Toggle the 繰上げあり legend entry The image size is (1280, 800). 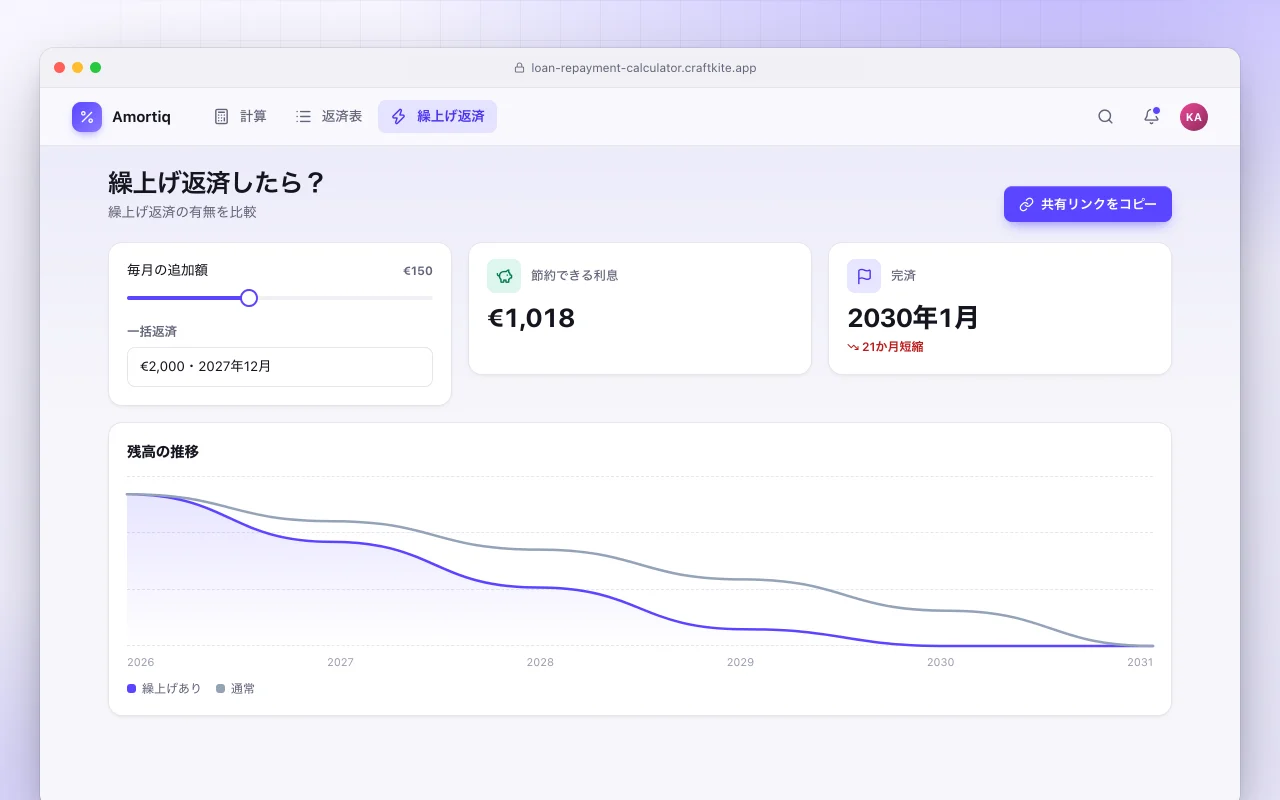[164, 689]
